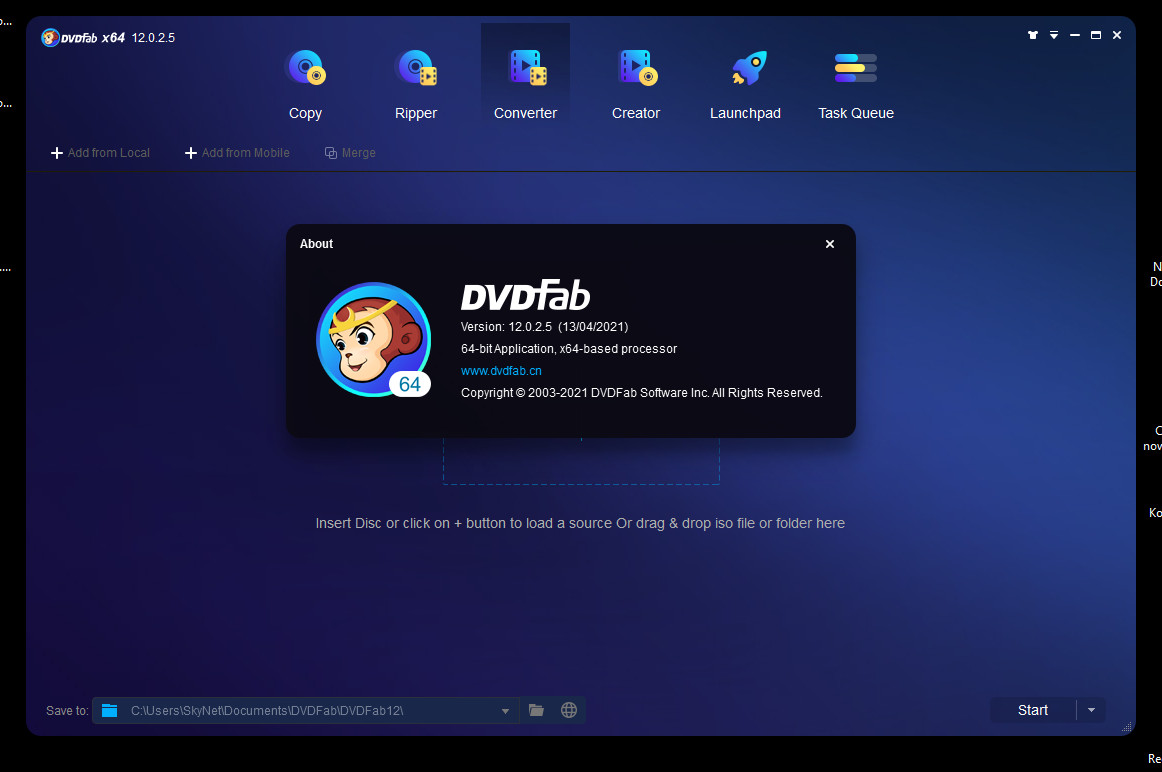Open the Launchpad
This screenshot has width=1162, height=772.
coord(746,84)
